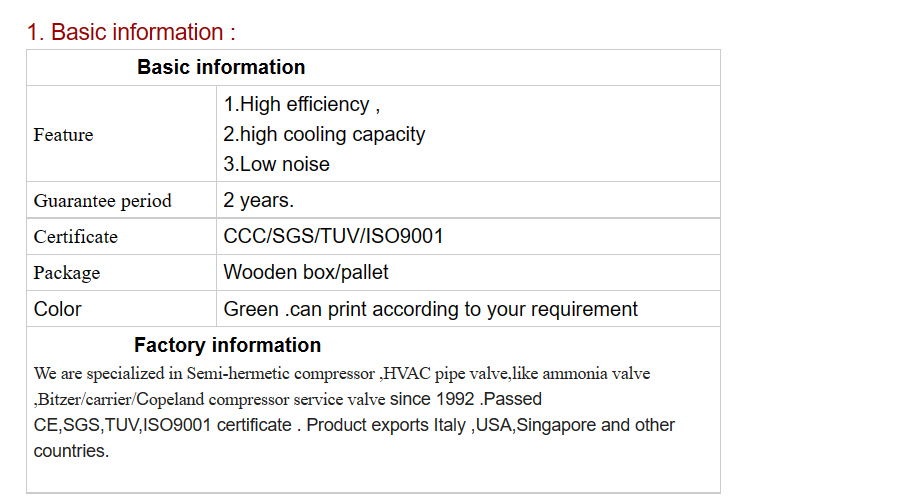This screenshot has width=904, height=504.
Task: Click the 'Color' row label
Action: click(x=58, y=309)
